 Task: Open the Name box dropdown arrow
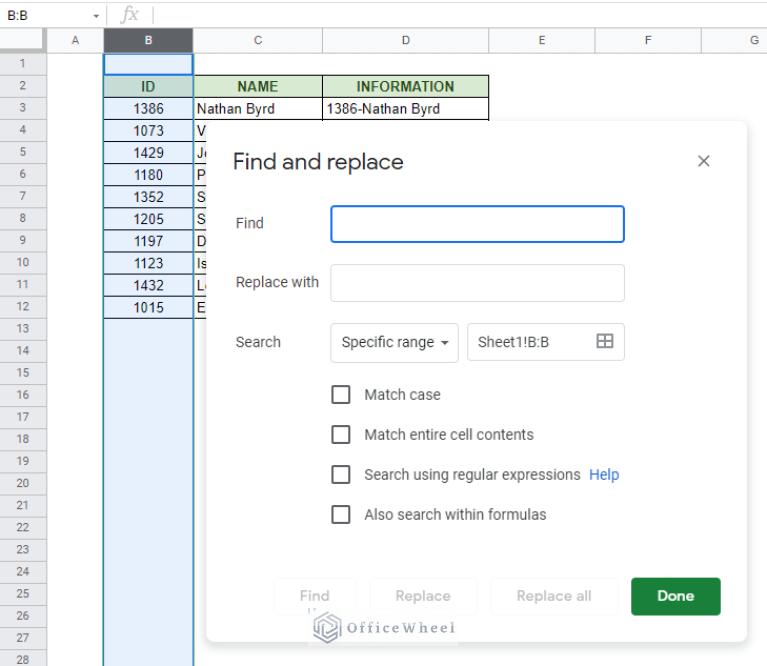point(96,16)
